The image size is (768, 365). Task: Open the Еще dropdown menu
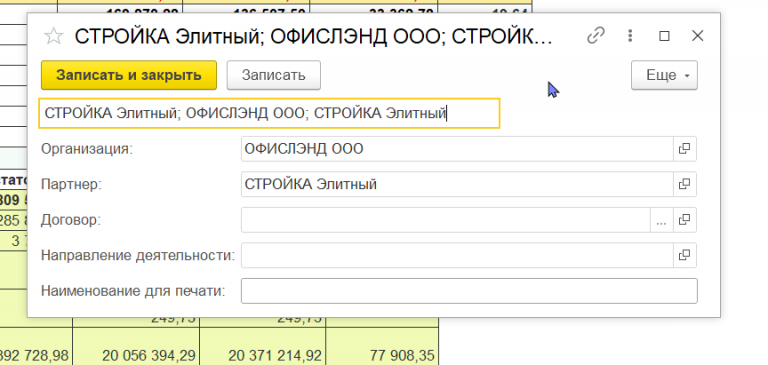click(664, 75)
